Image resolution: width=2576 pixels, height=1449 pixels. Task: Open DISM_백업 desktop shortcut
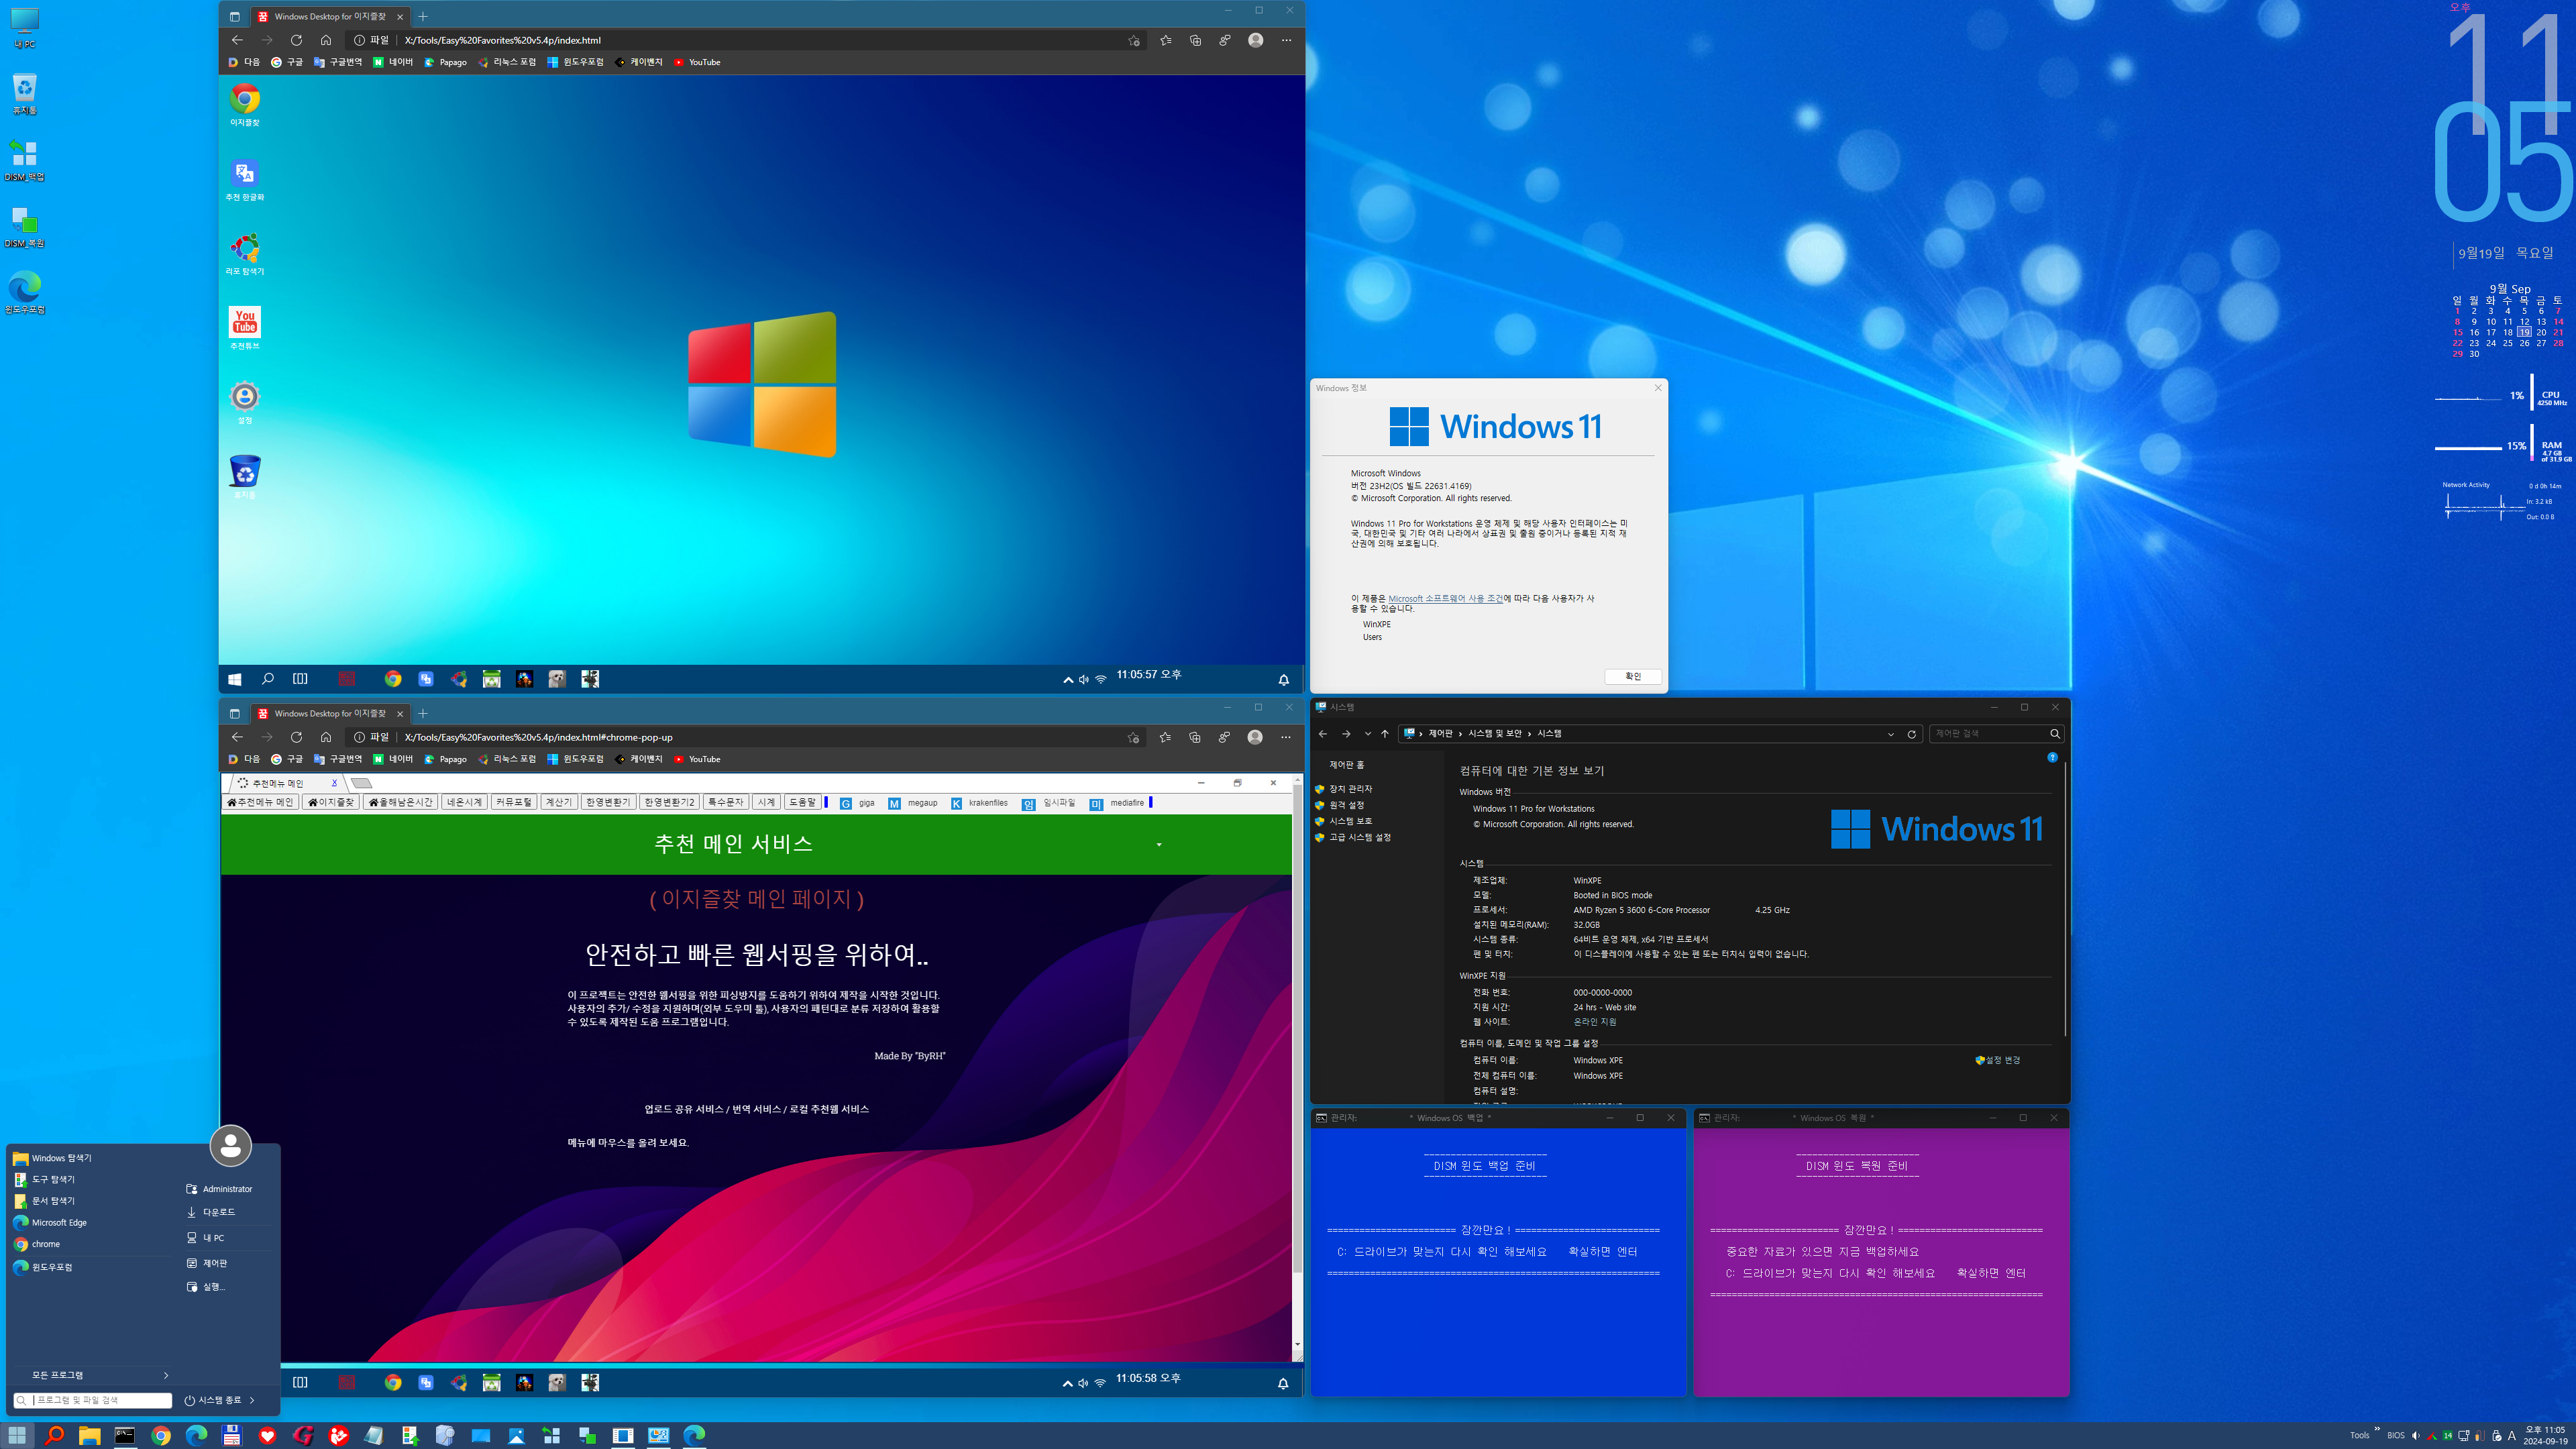24,160
